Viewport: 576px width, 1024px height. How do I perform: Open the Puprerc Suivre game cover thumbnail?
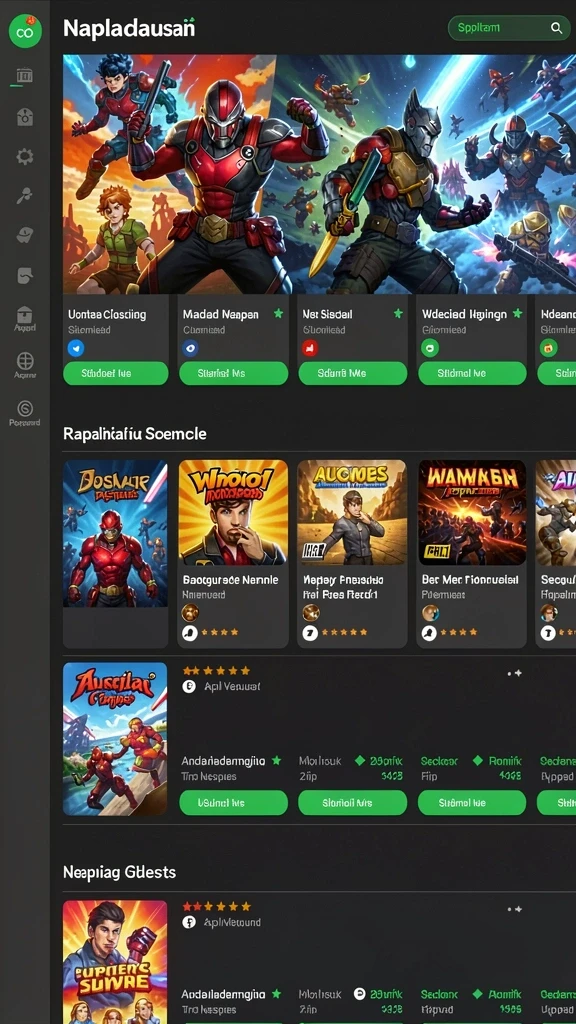point(115,962)
